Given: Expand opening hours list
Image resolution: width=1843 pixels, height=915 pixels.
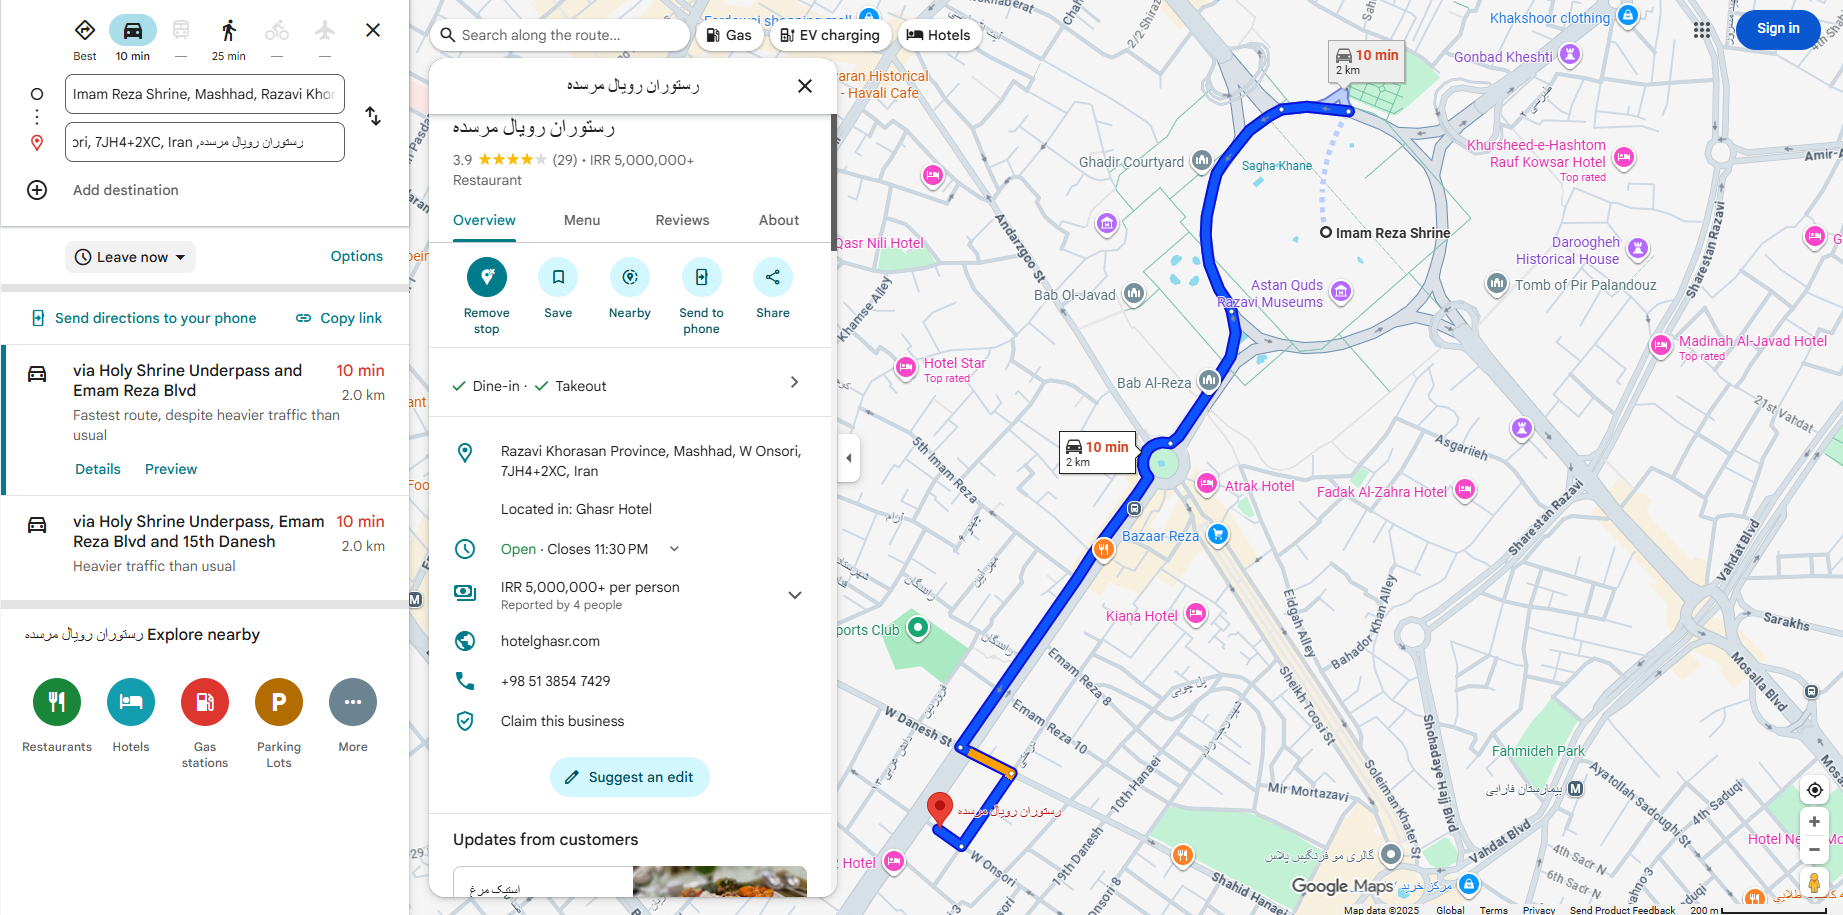Looking at the screenshot, I should (674, 549).
